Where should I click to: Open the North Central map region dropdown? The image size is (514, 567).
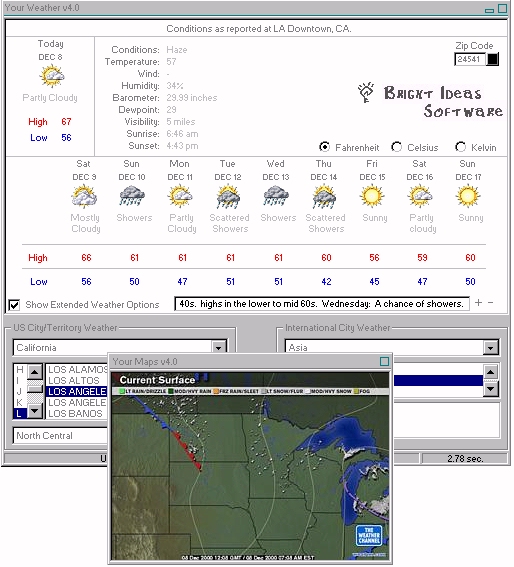[x=60, y=436]
